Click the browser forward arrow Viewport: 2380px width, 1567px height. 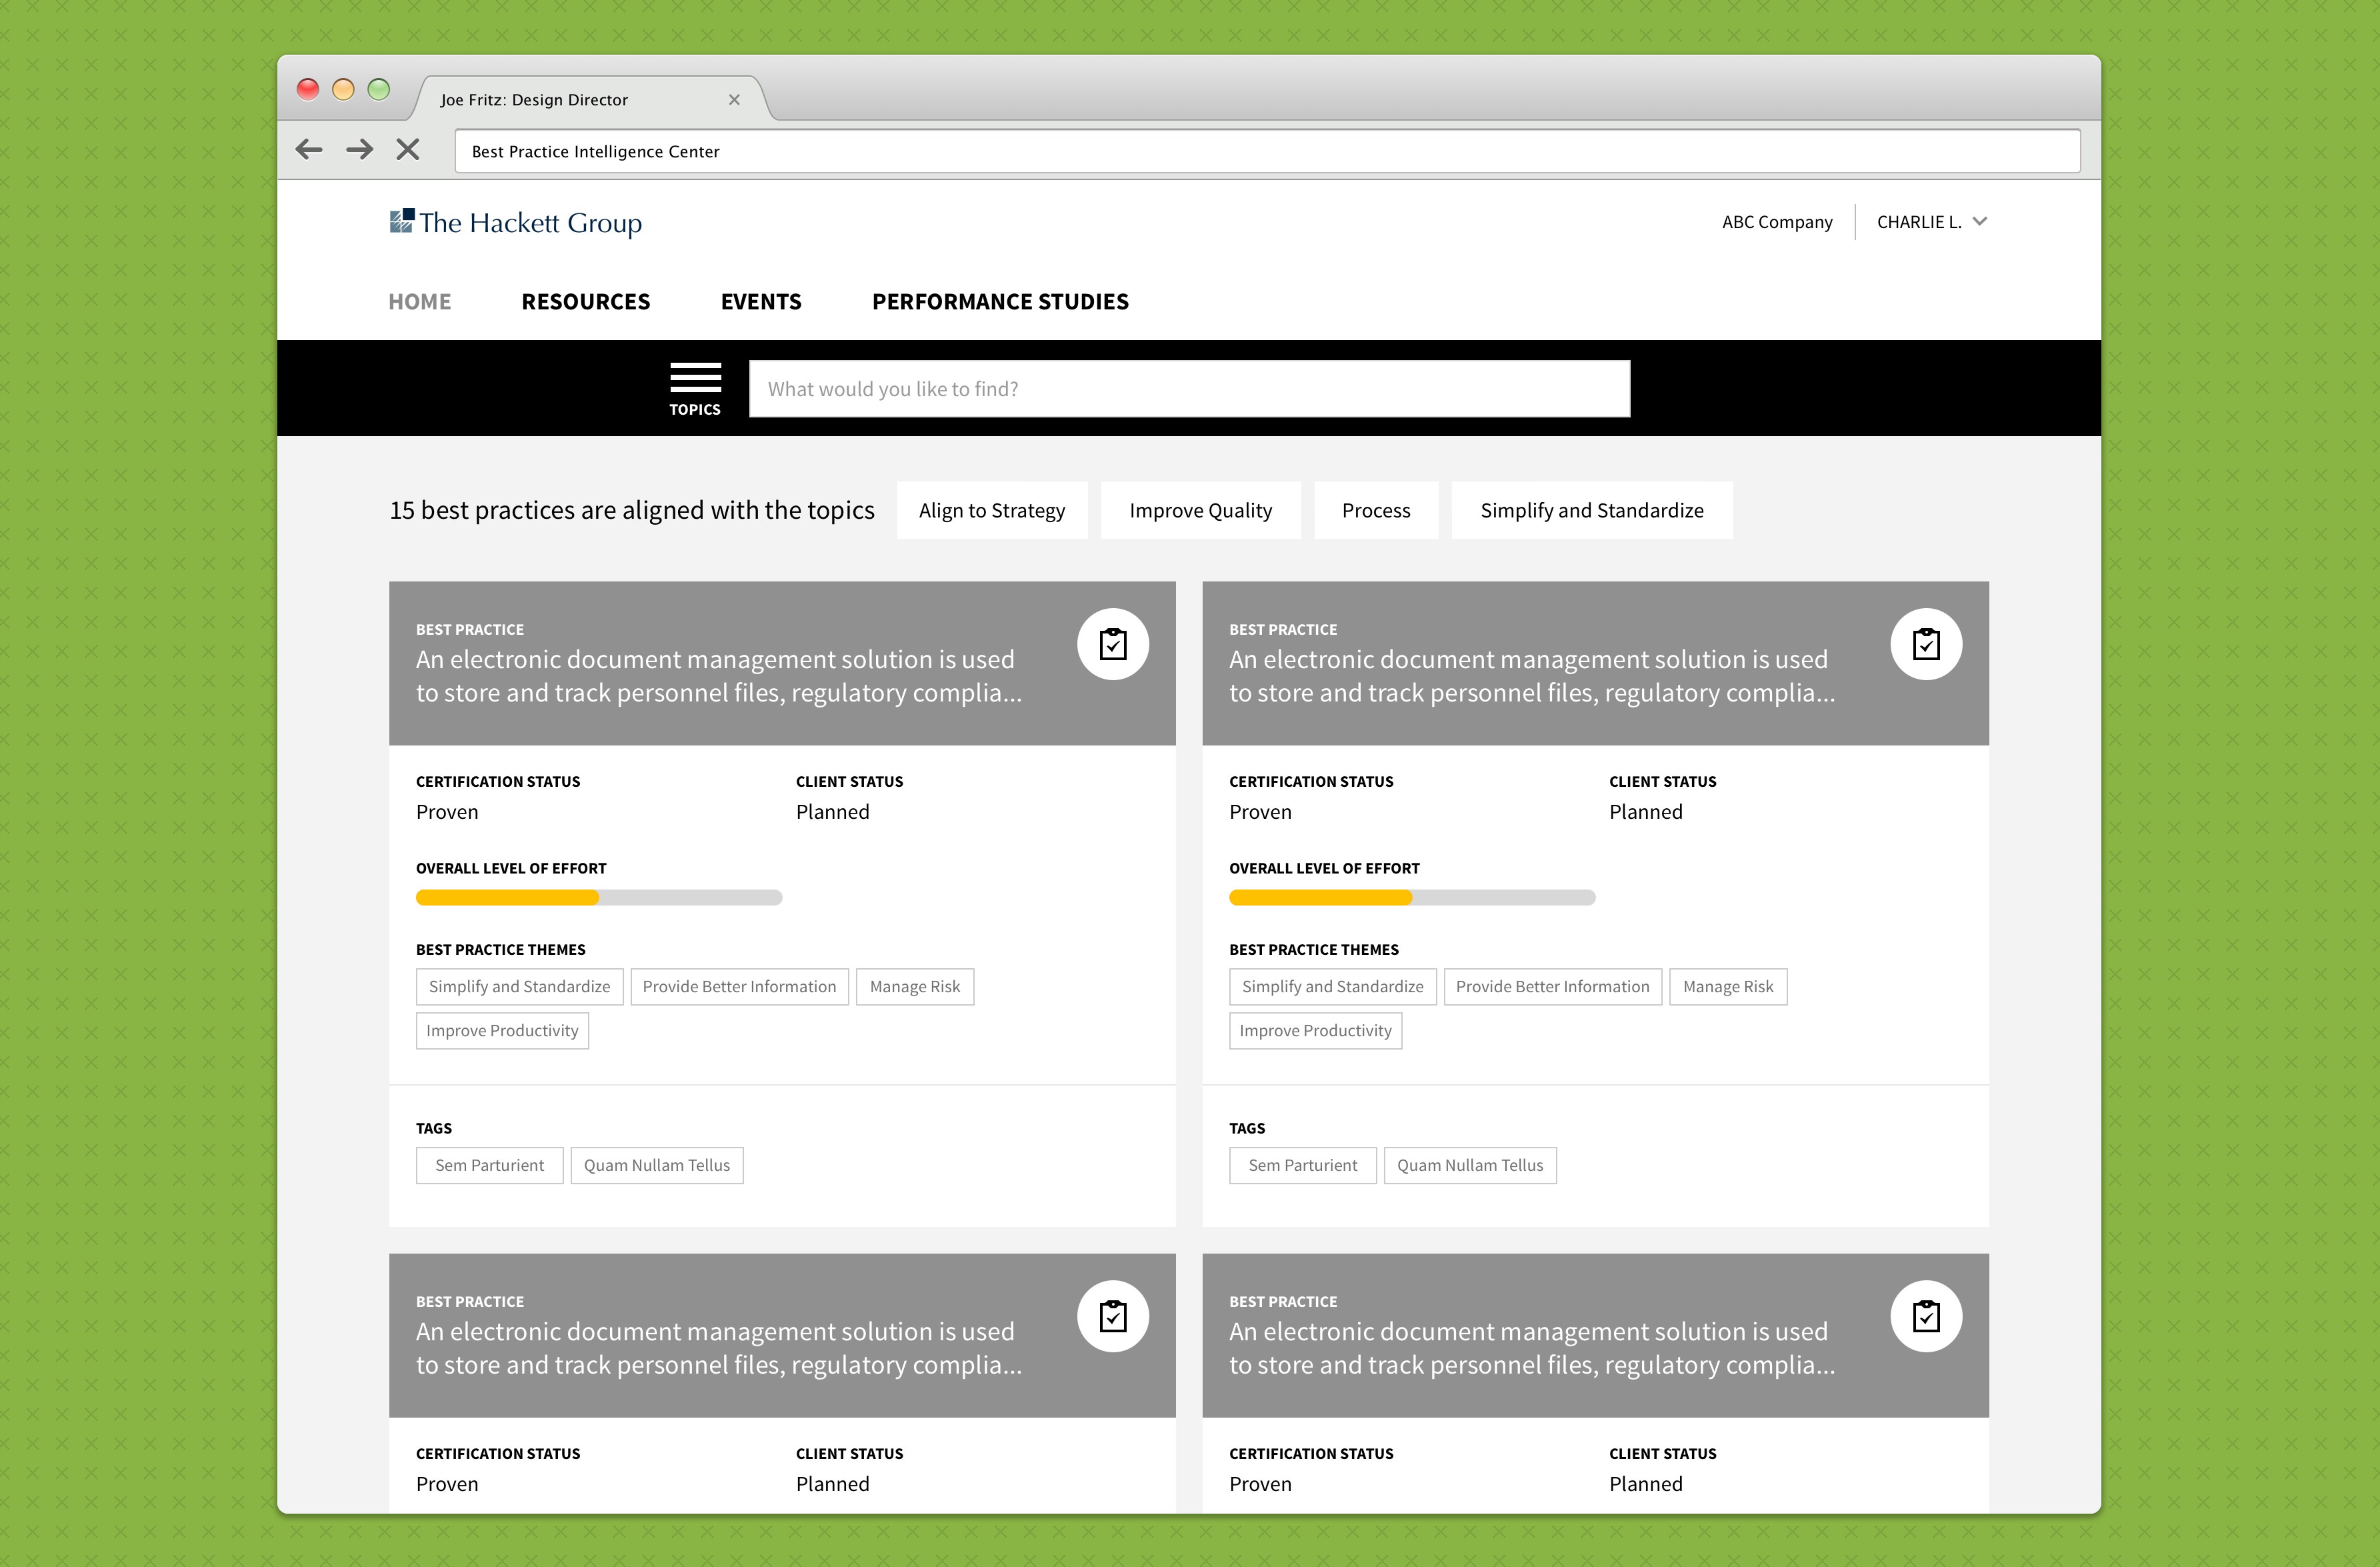[x=359, y=150]
